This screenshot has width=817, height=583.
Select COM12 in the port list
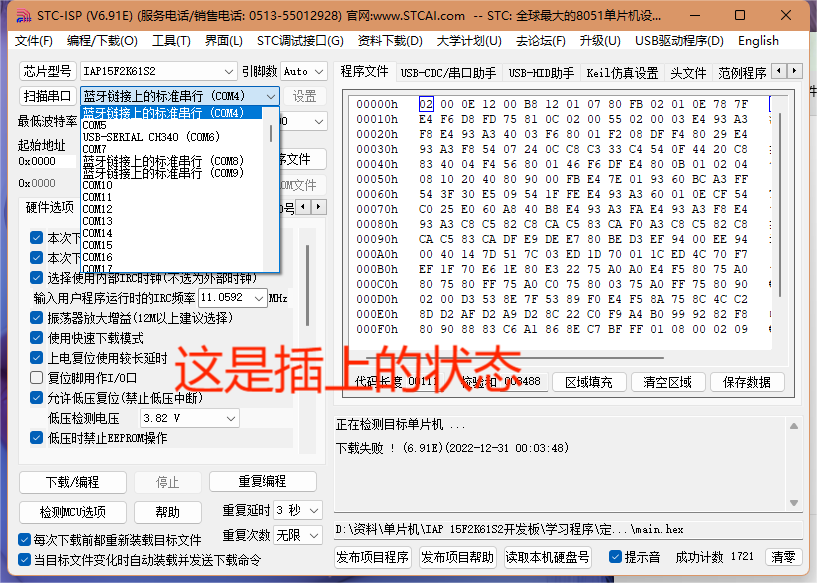[172, 209]
